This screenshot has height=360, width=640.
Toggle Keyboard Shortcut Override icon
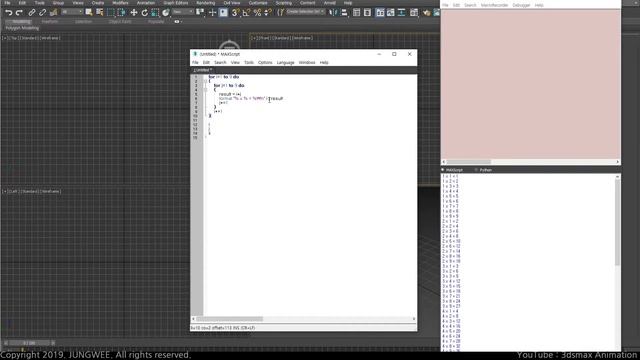click(223, 13)
